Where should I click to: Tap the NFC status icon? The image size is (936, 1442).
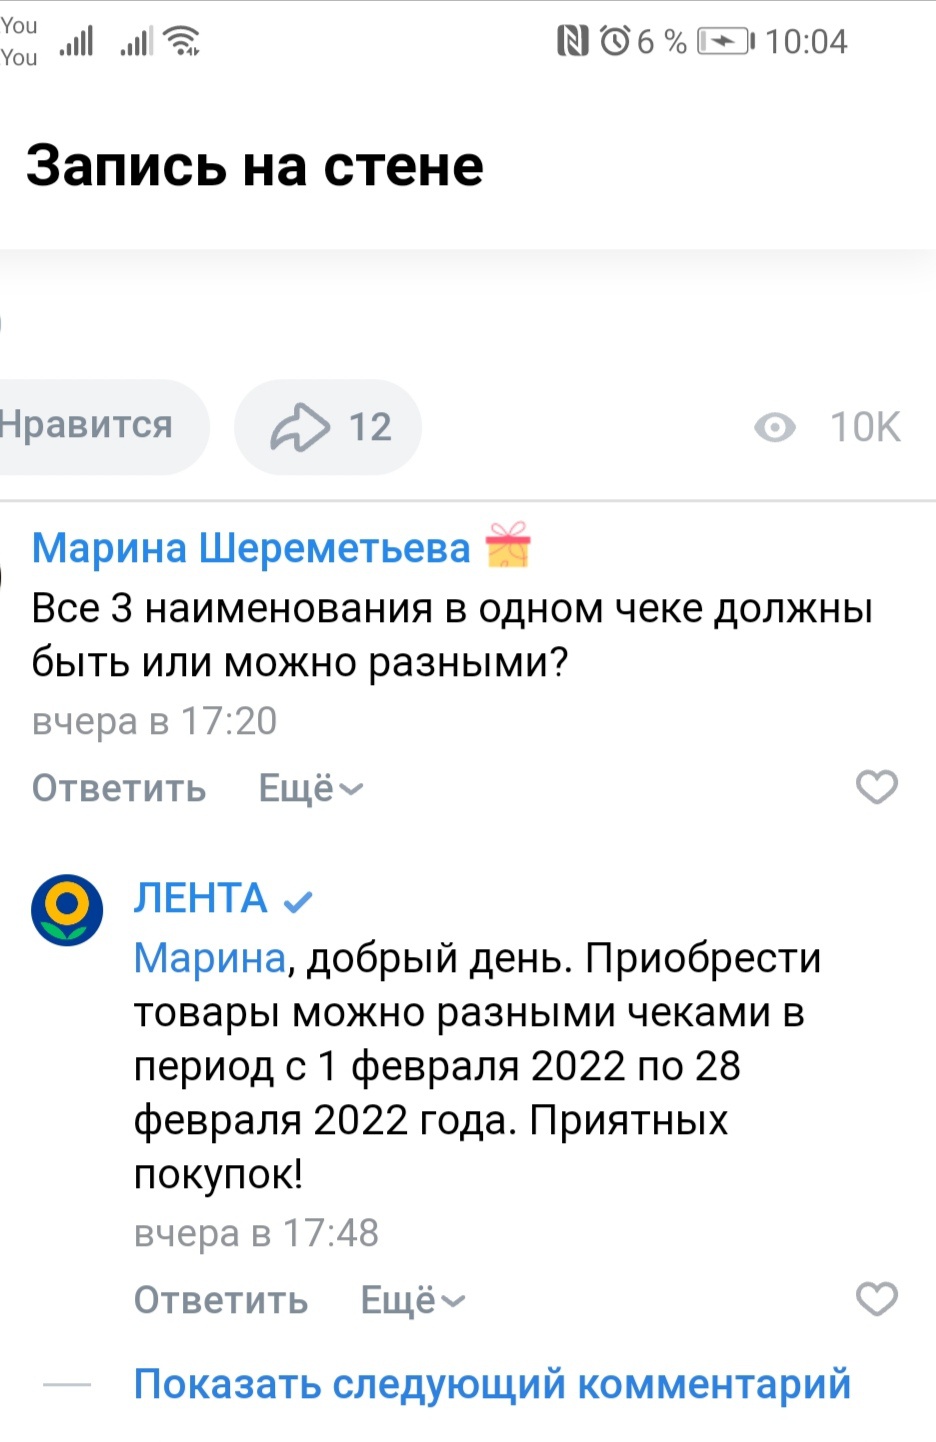coord(572,41)
